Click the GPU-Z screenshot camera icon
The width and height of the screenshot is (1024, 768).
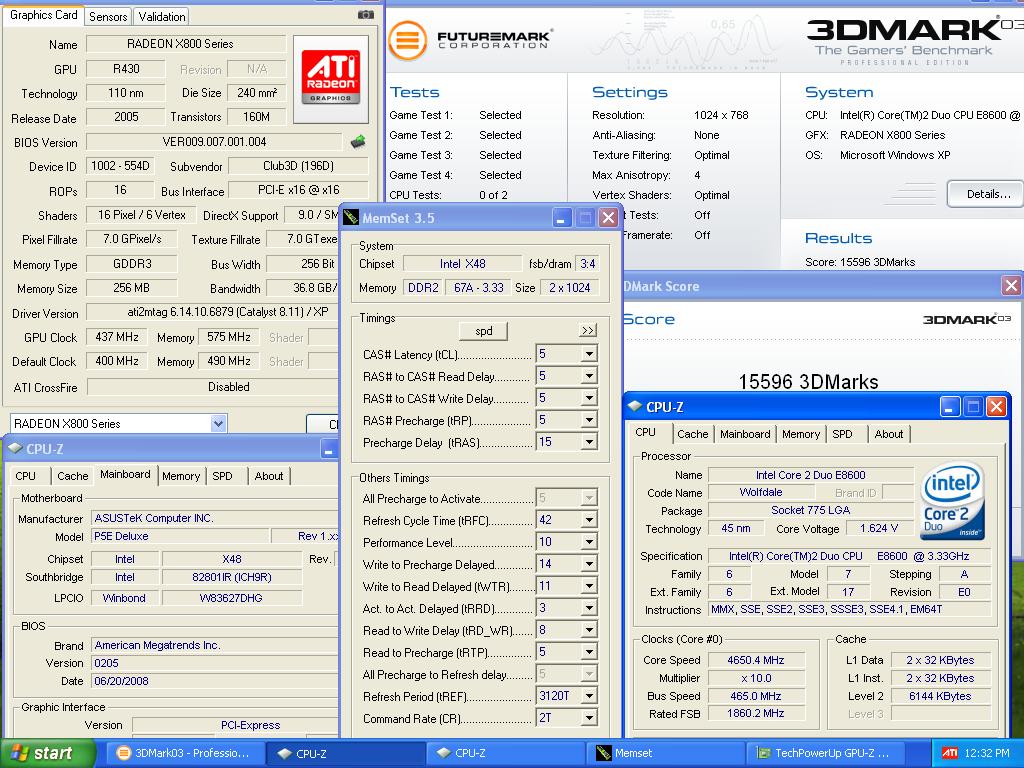click(366, 14)
